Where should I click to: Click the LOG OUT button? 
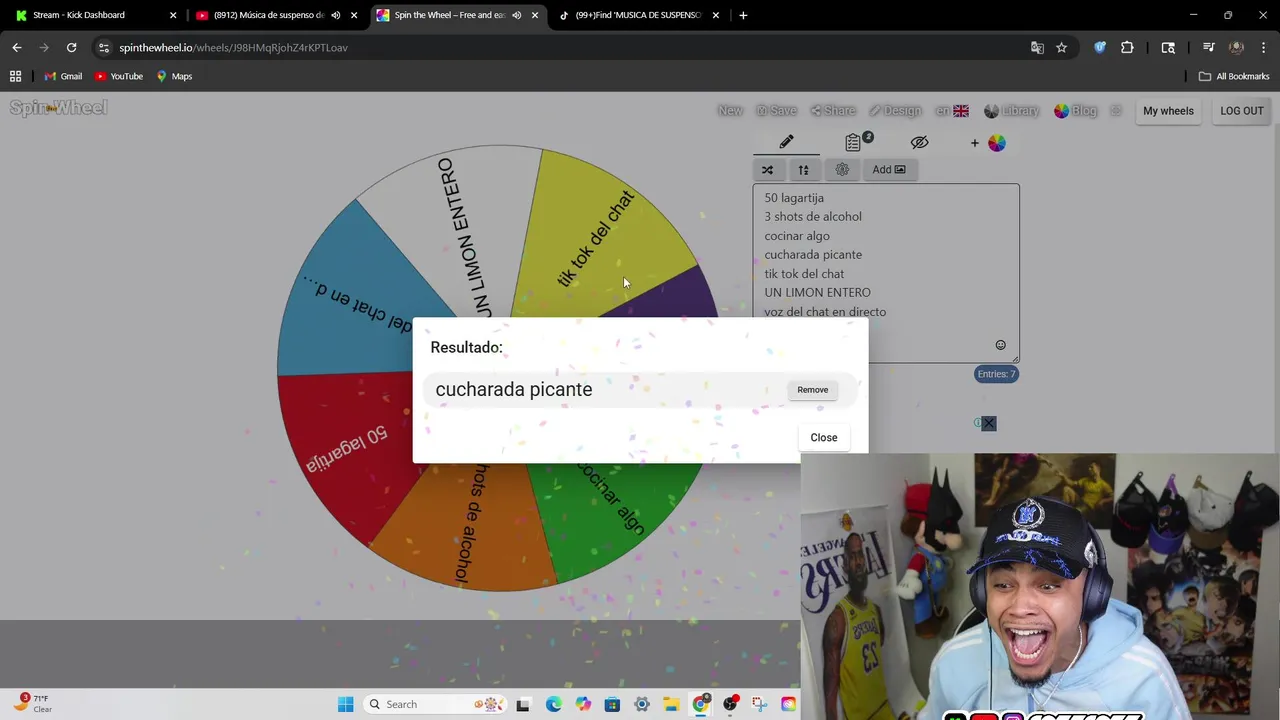pos(1242,111)
